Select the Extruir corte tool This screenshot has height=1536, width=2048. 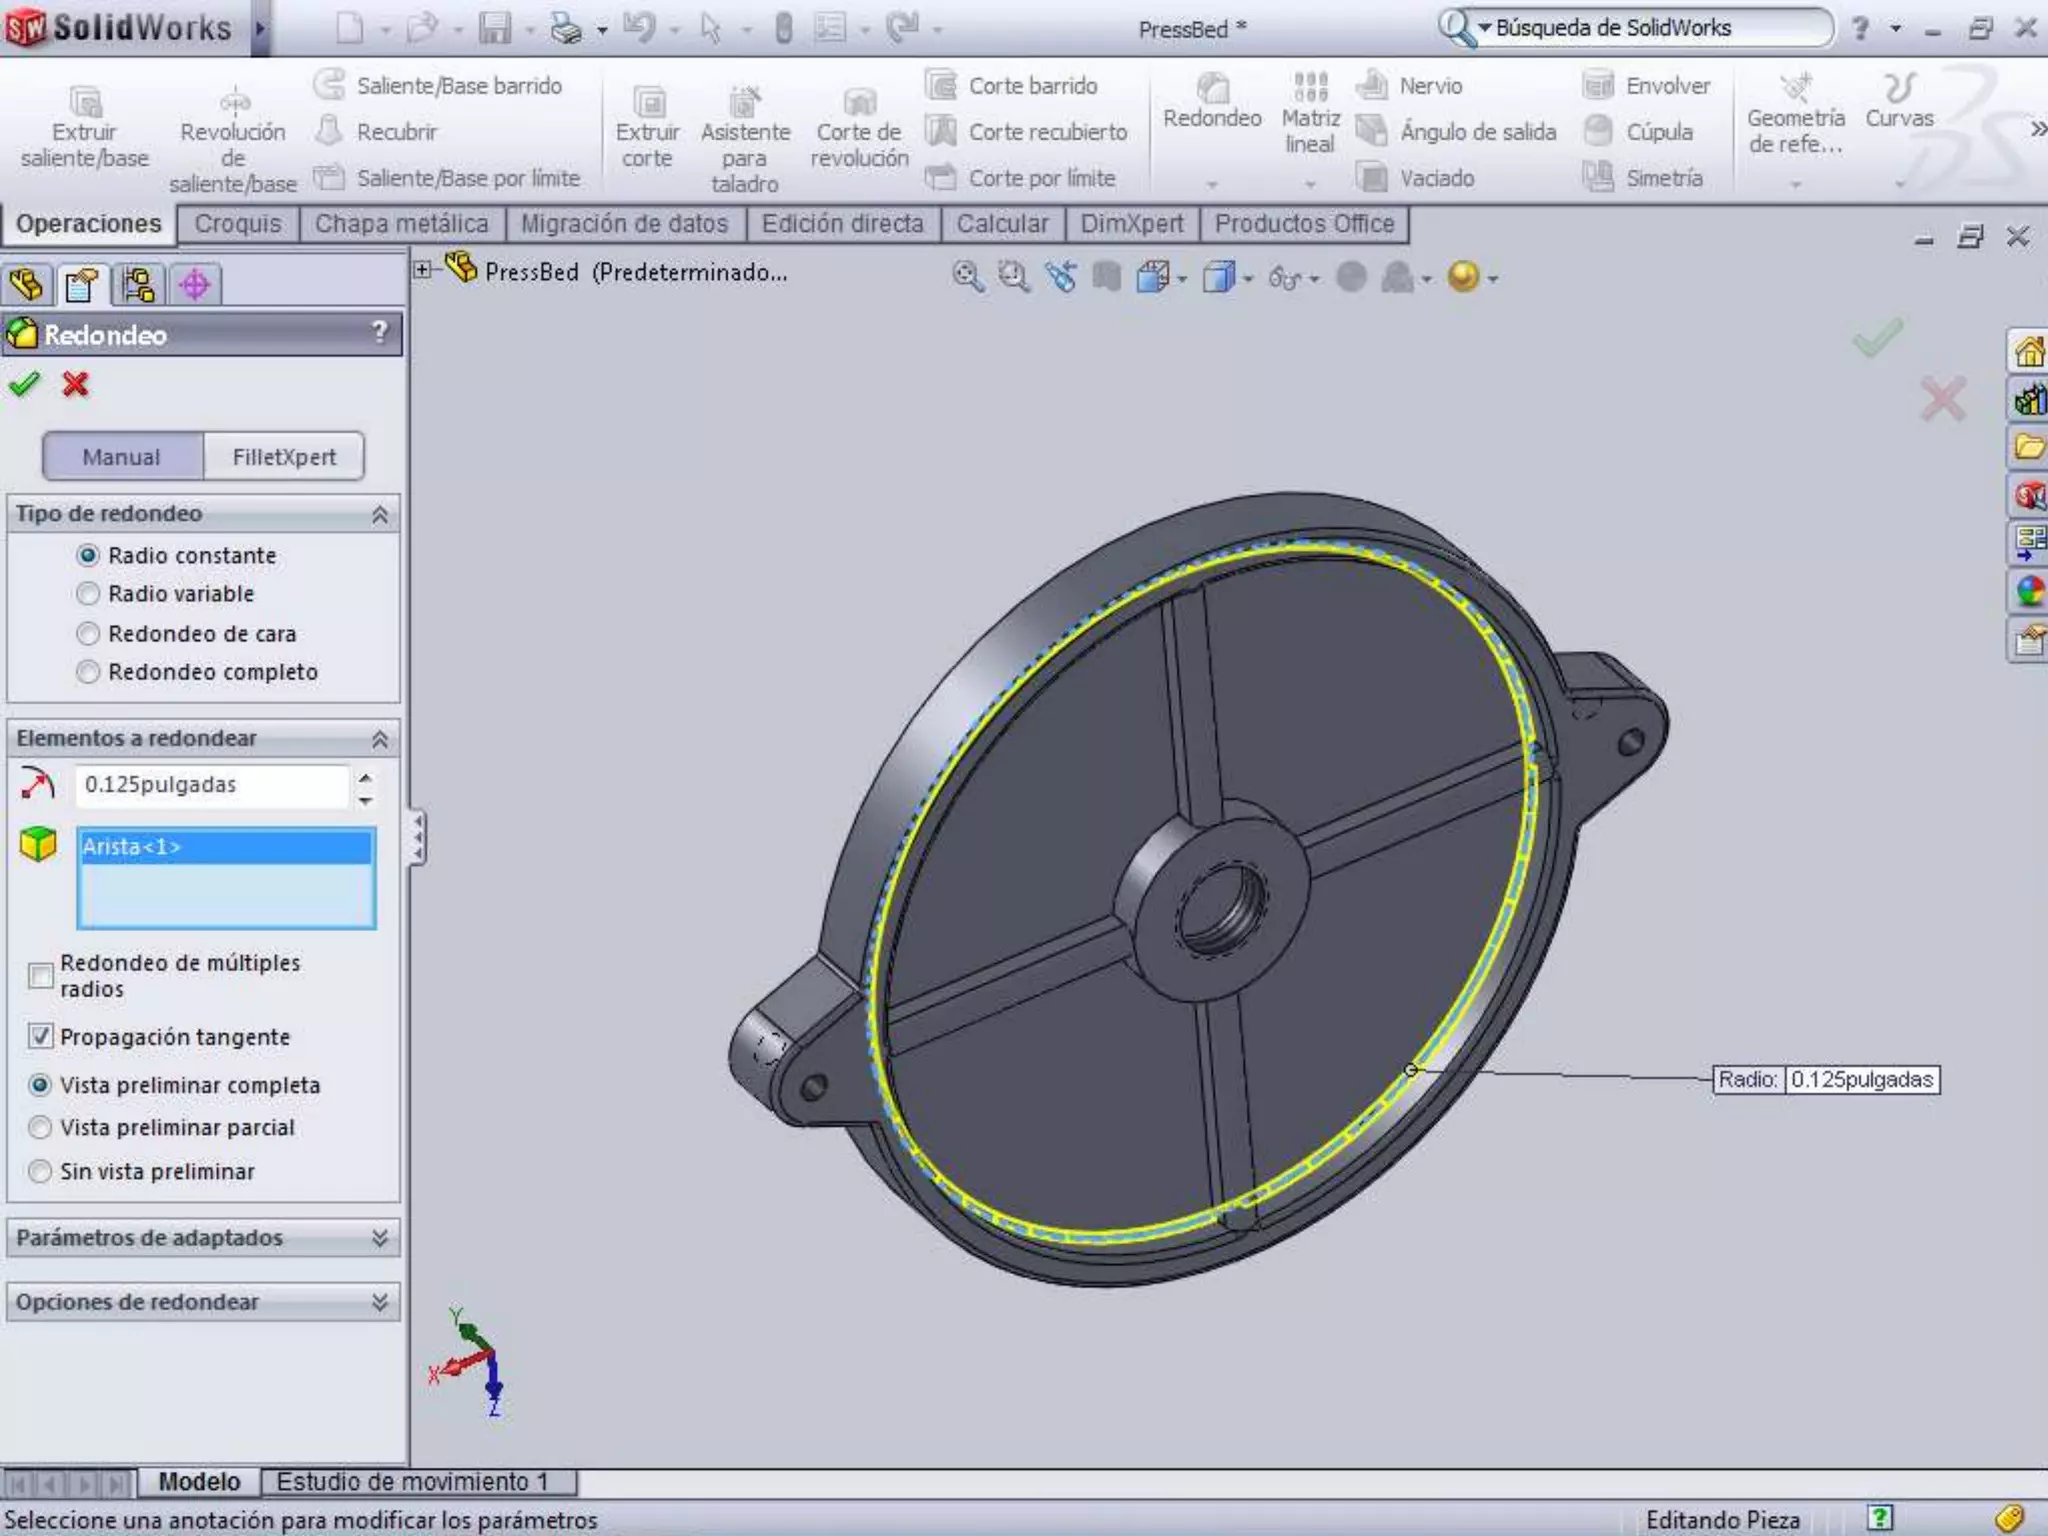click(647, 128)
